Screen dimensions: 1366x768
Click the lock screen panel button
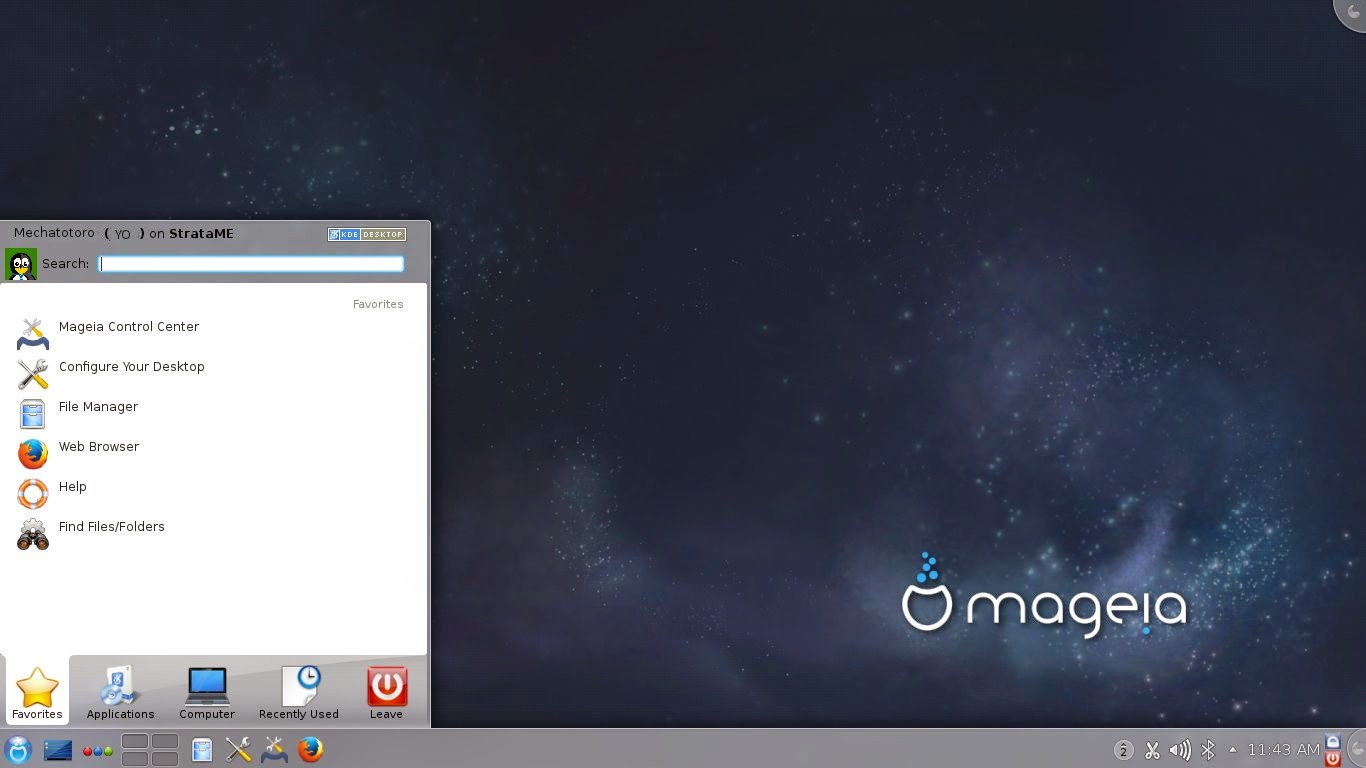1332,741
